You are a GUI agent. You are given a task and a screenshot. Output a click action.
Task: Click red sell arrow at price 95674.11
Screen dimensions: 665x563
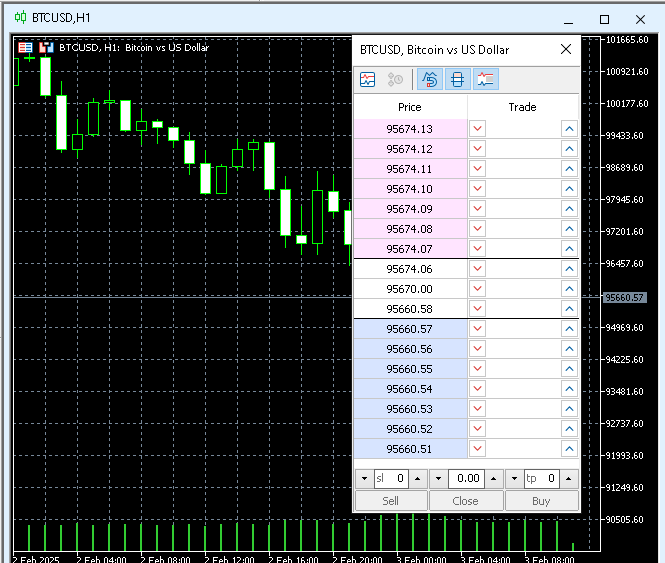(x=478, y=168)
